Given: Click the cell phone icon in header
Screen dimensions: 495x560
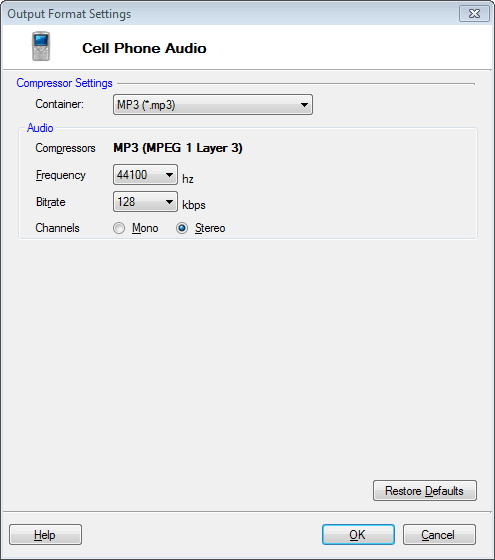Looking at the screenshot, I should tap(41, 46).
